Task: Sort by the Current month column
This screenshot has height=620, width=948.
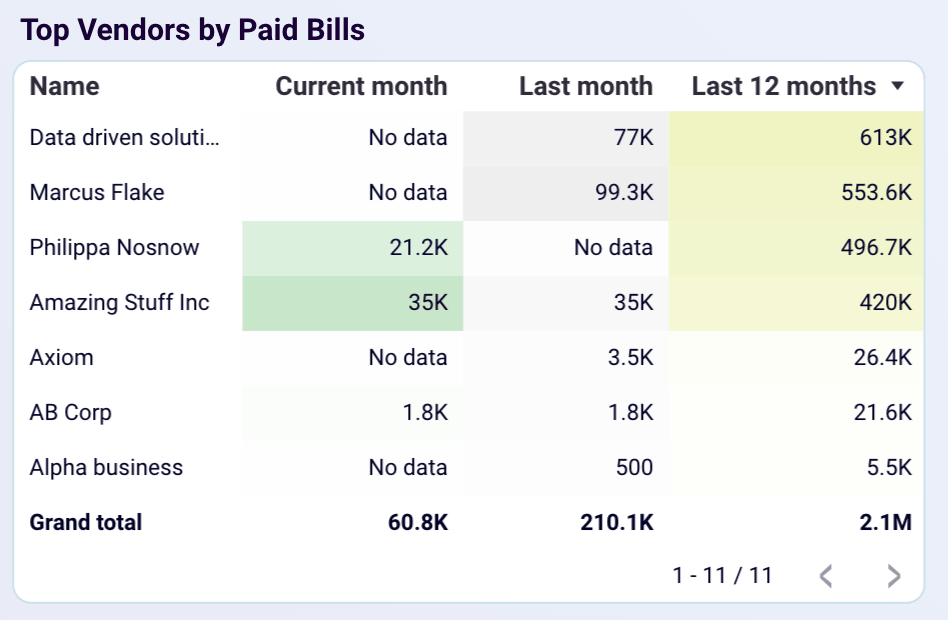Action: 359,87
